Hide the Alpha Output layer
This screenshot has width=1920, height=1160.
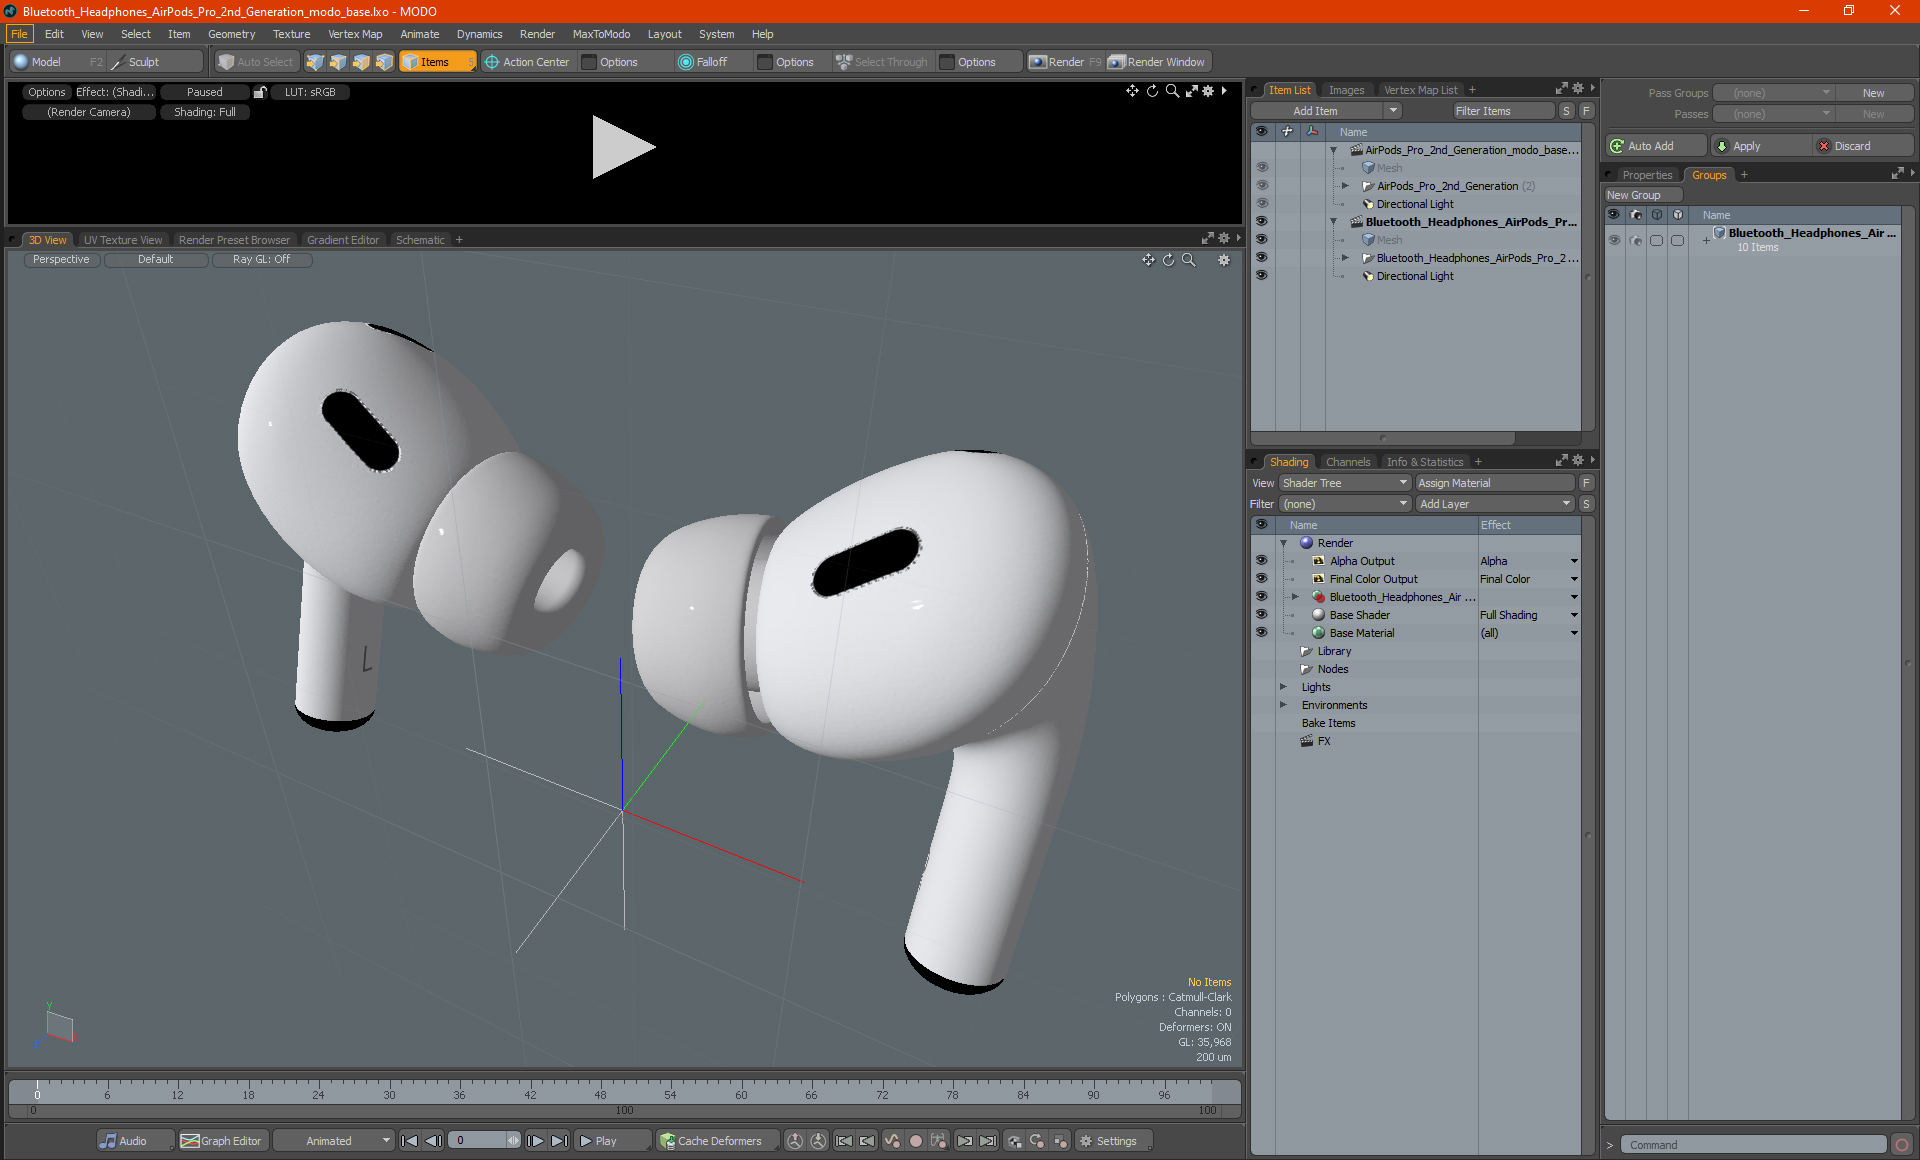point(1261,561)
